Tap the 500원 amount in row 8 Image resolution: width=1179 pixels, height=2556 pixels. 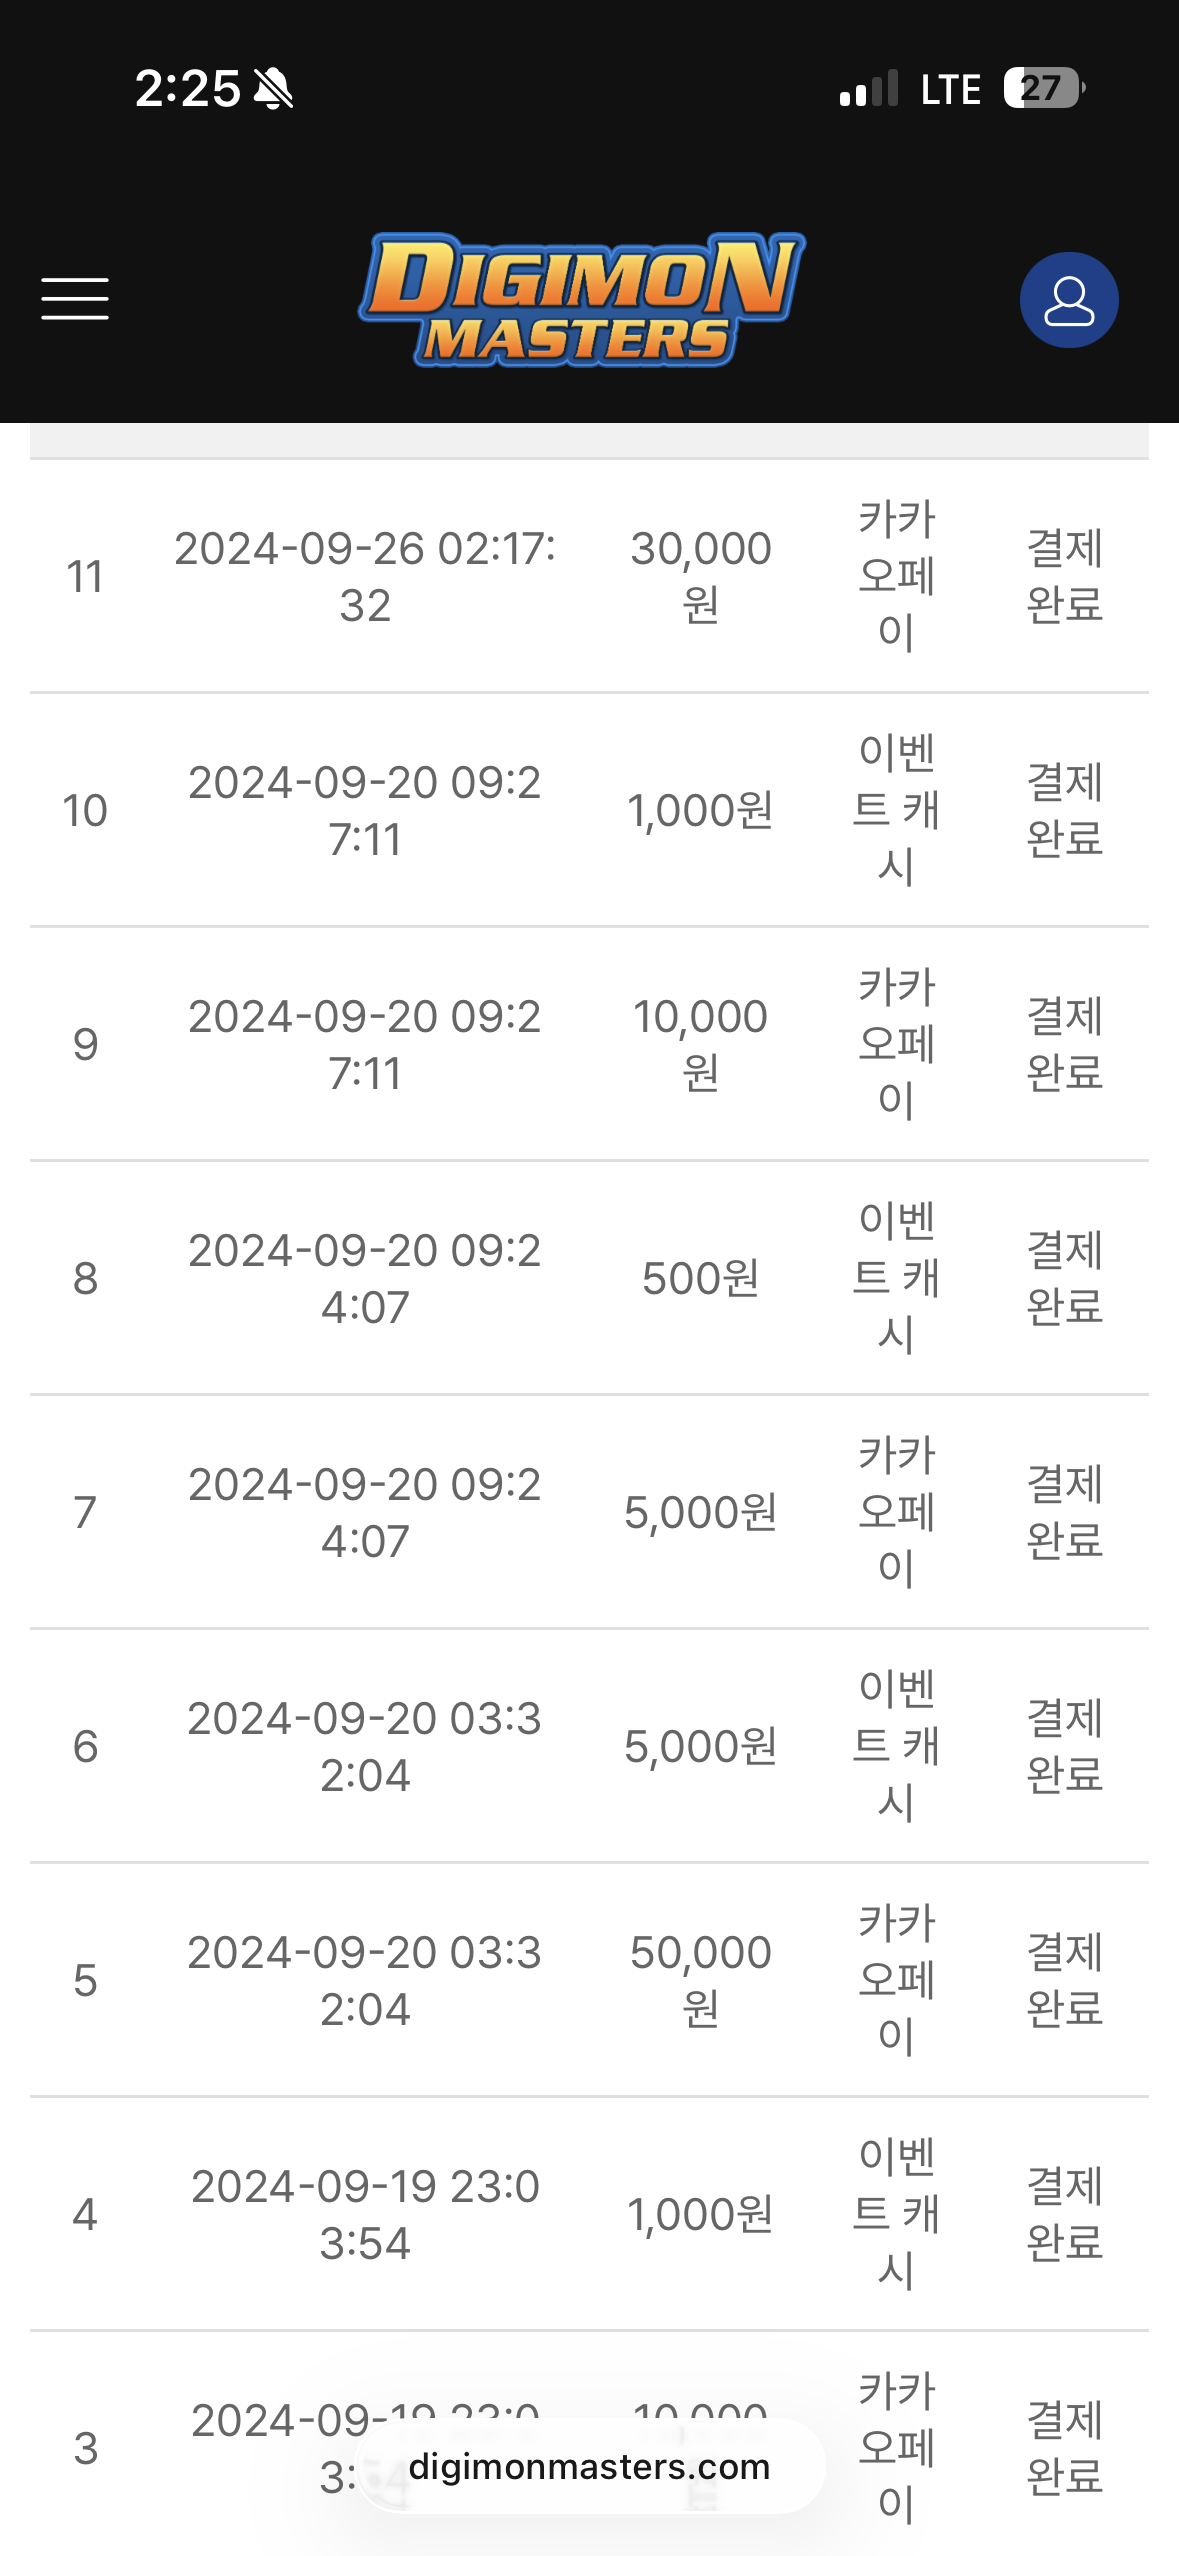coord(700,1278)
